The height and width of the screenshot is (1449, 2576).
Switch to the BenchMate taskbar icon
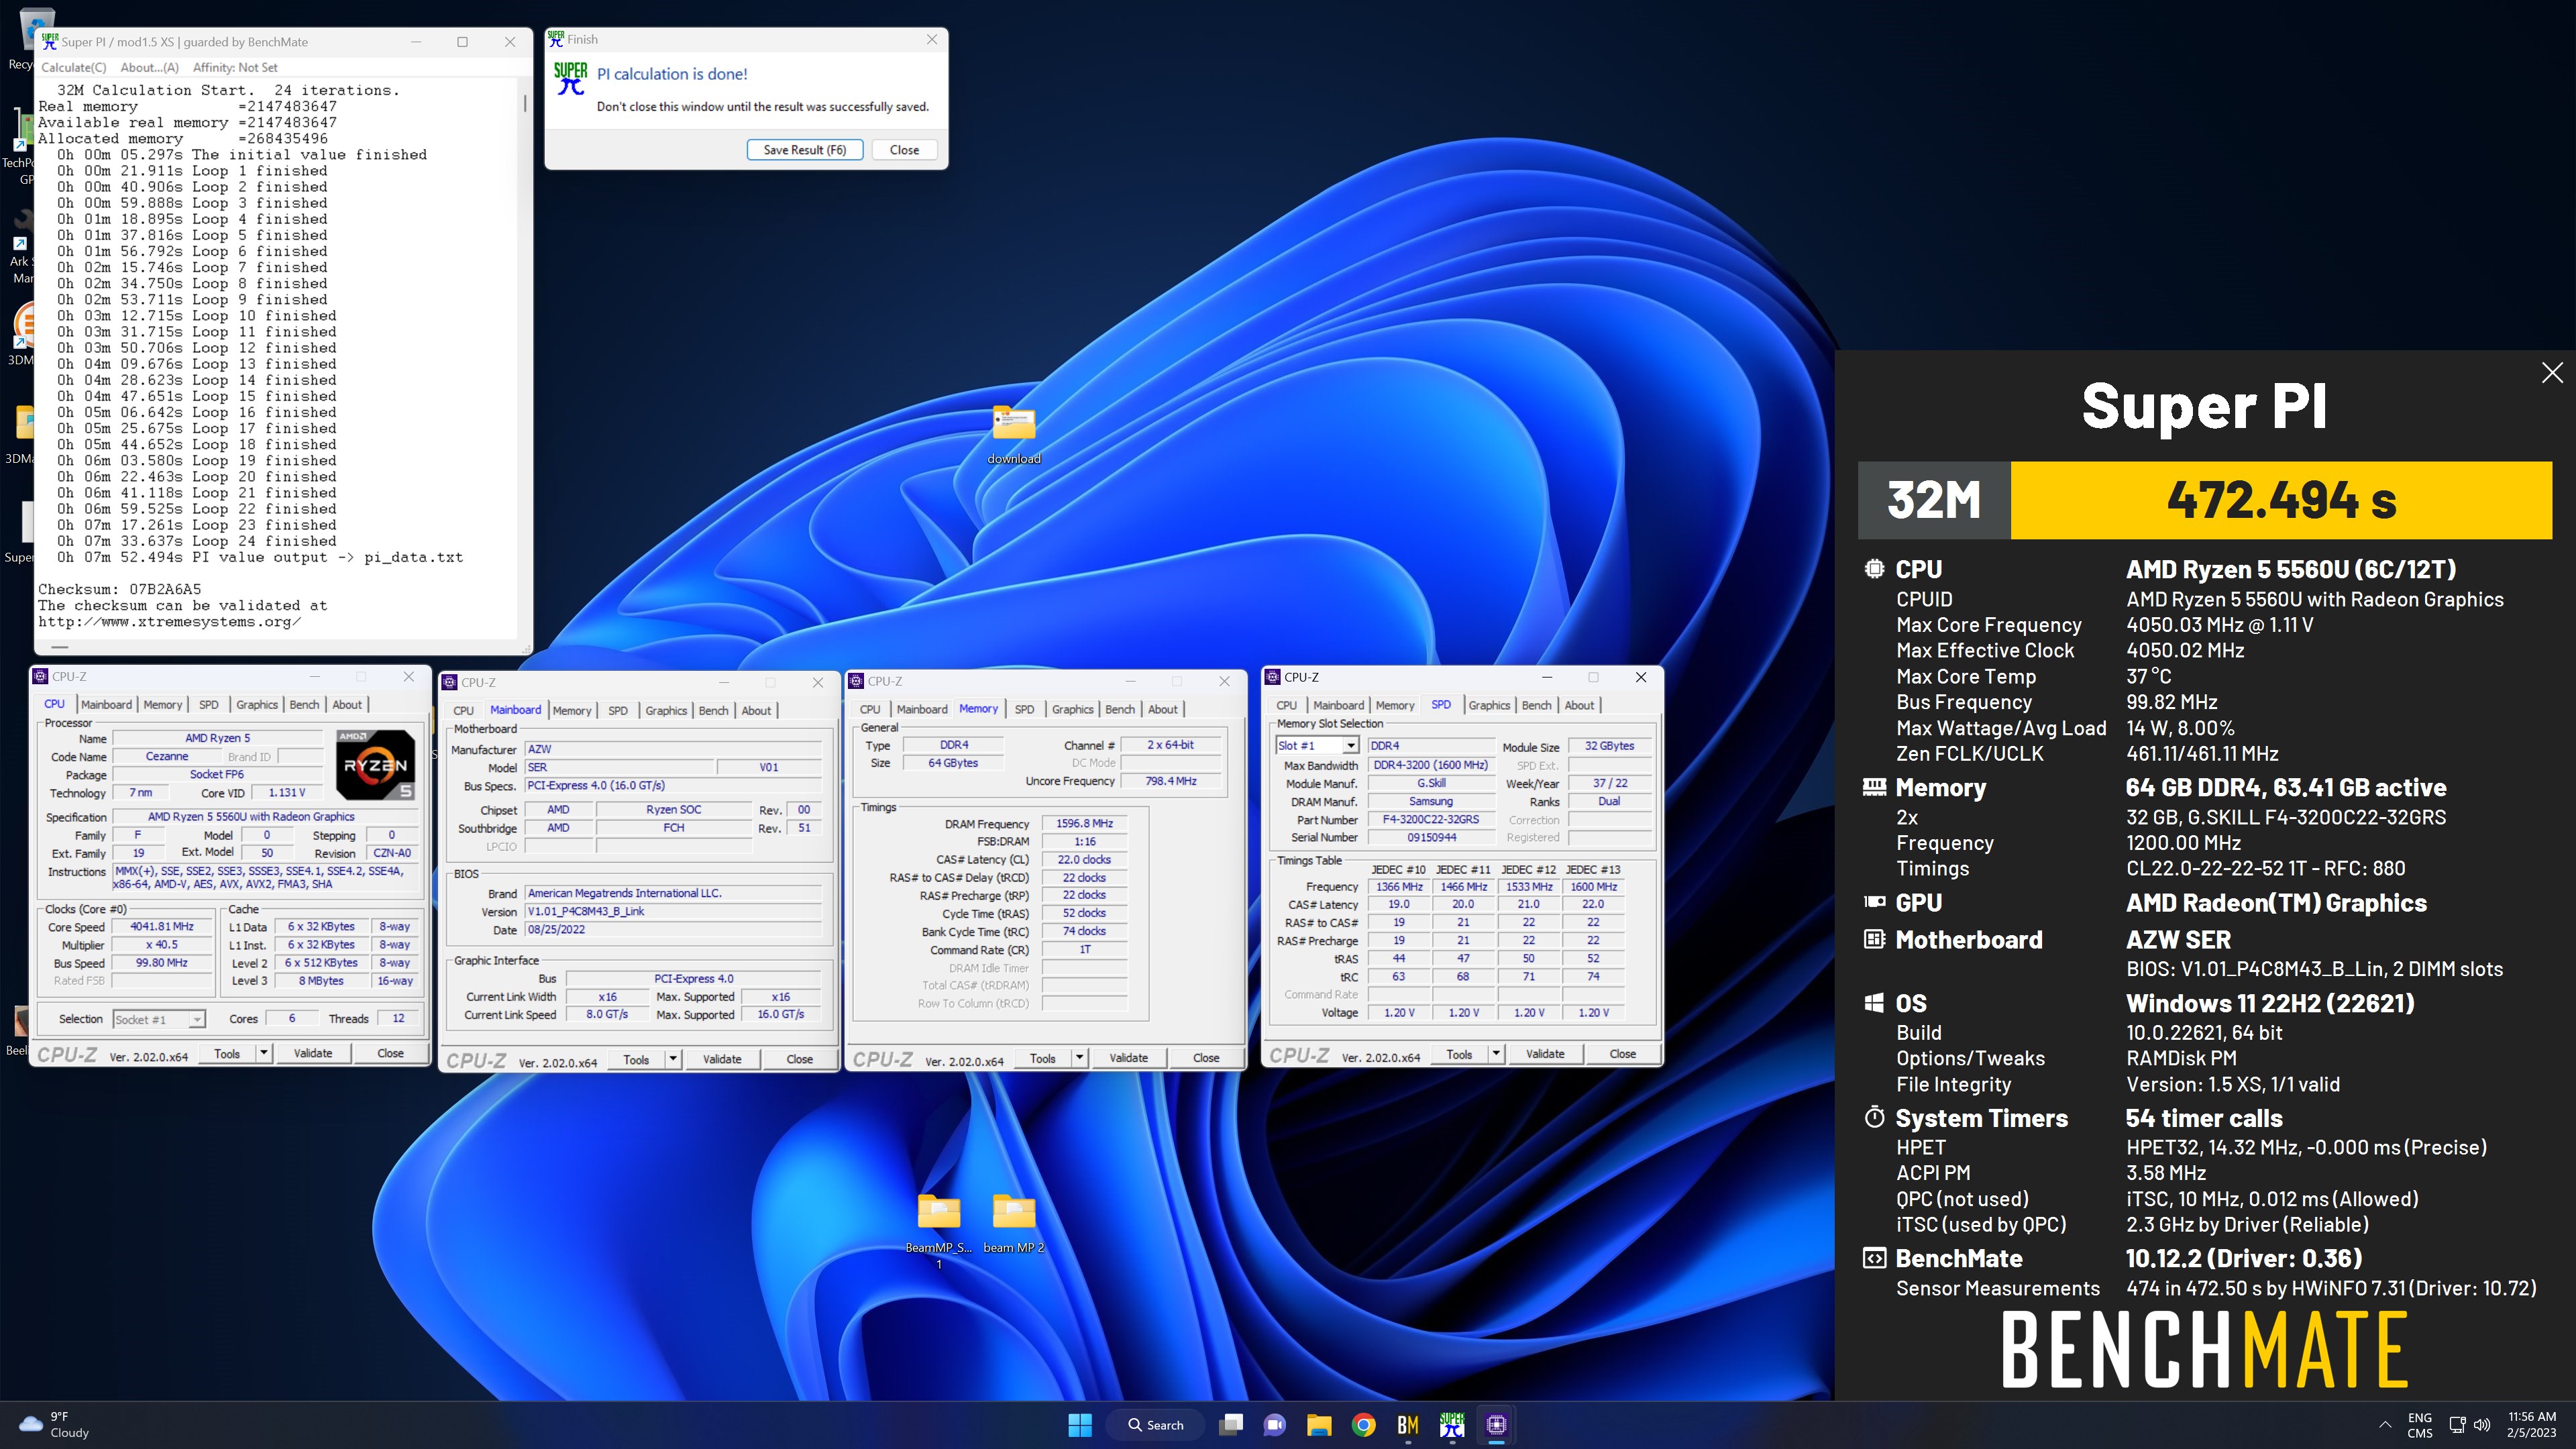point(1408,1425)
